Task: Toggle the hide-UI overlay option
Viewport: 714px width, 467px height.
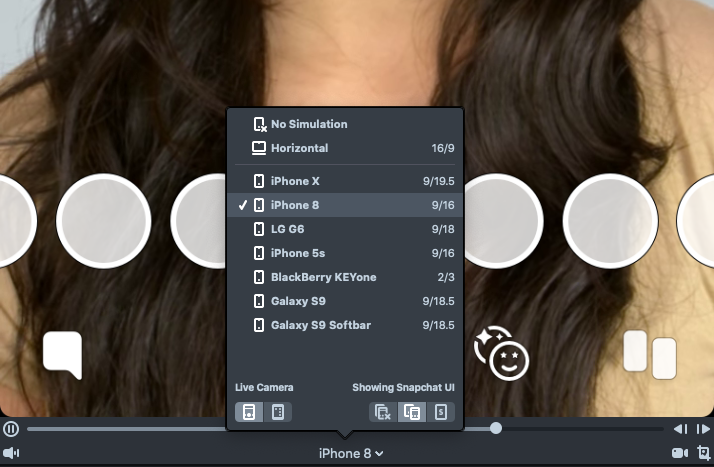Action: click(x=383, y=412)
